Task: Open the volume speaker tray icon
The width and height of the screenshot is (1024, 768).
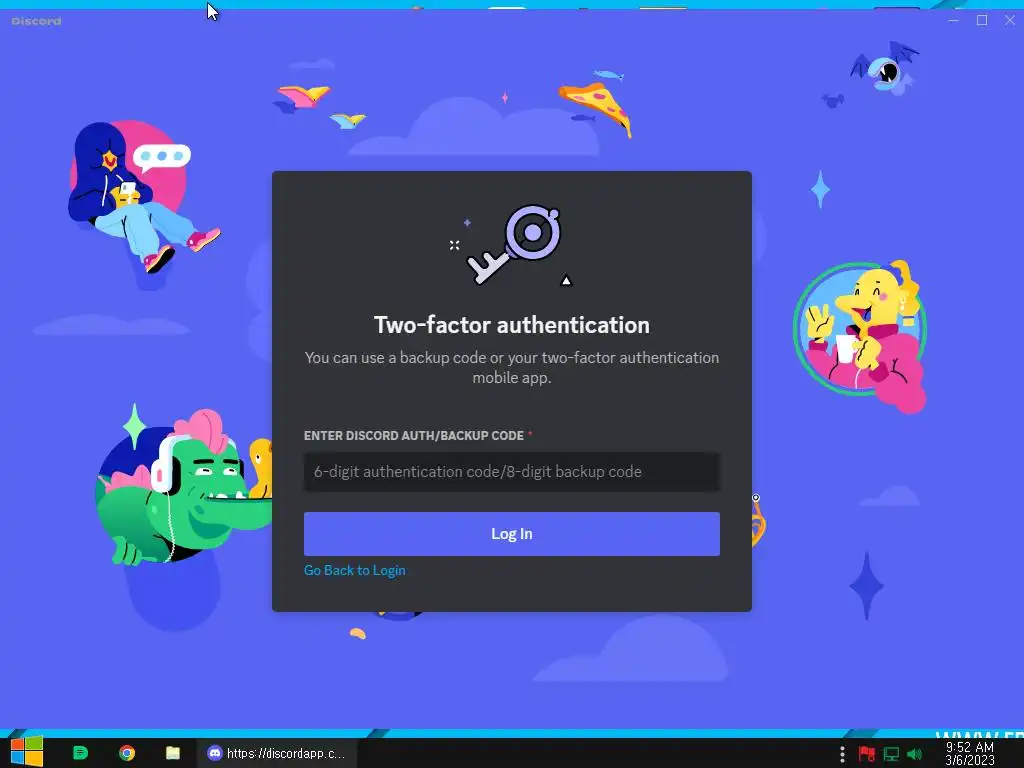Action: pyautogui.click(x=914, y=754)
